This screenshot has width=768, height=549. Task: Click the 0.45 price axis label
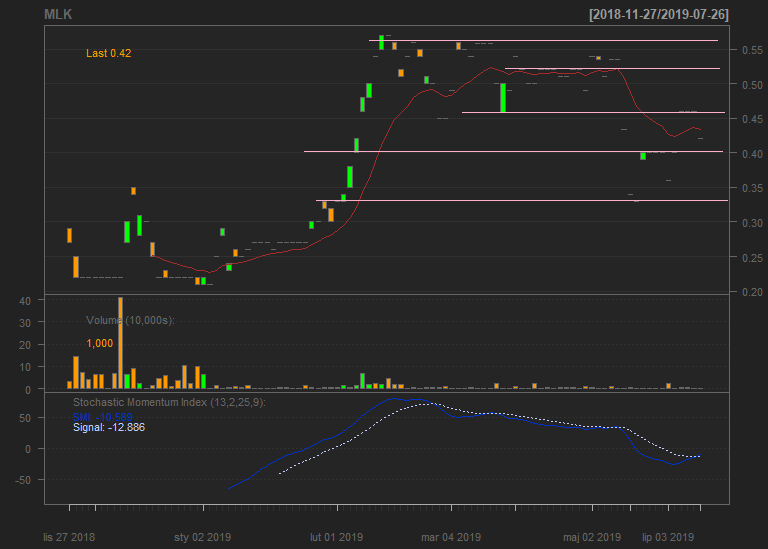tap(752, 119)
